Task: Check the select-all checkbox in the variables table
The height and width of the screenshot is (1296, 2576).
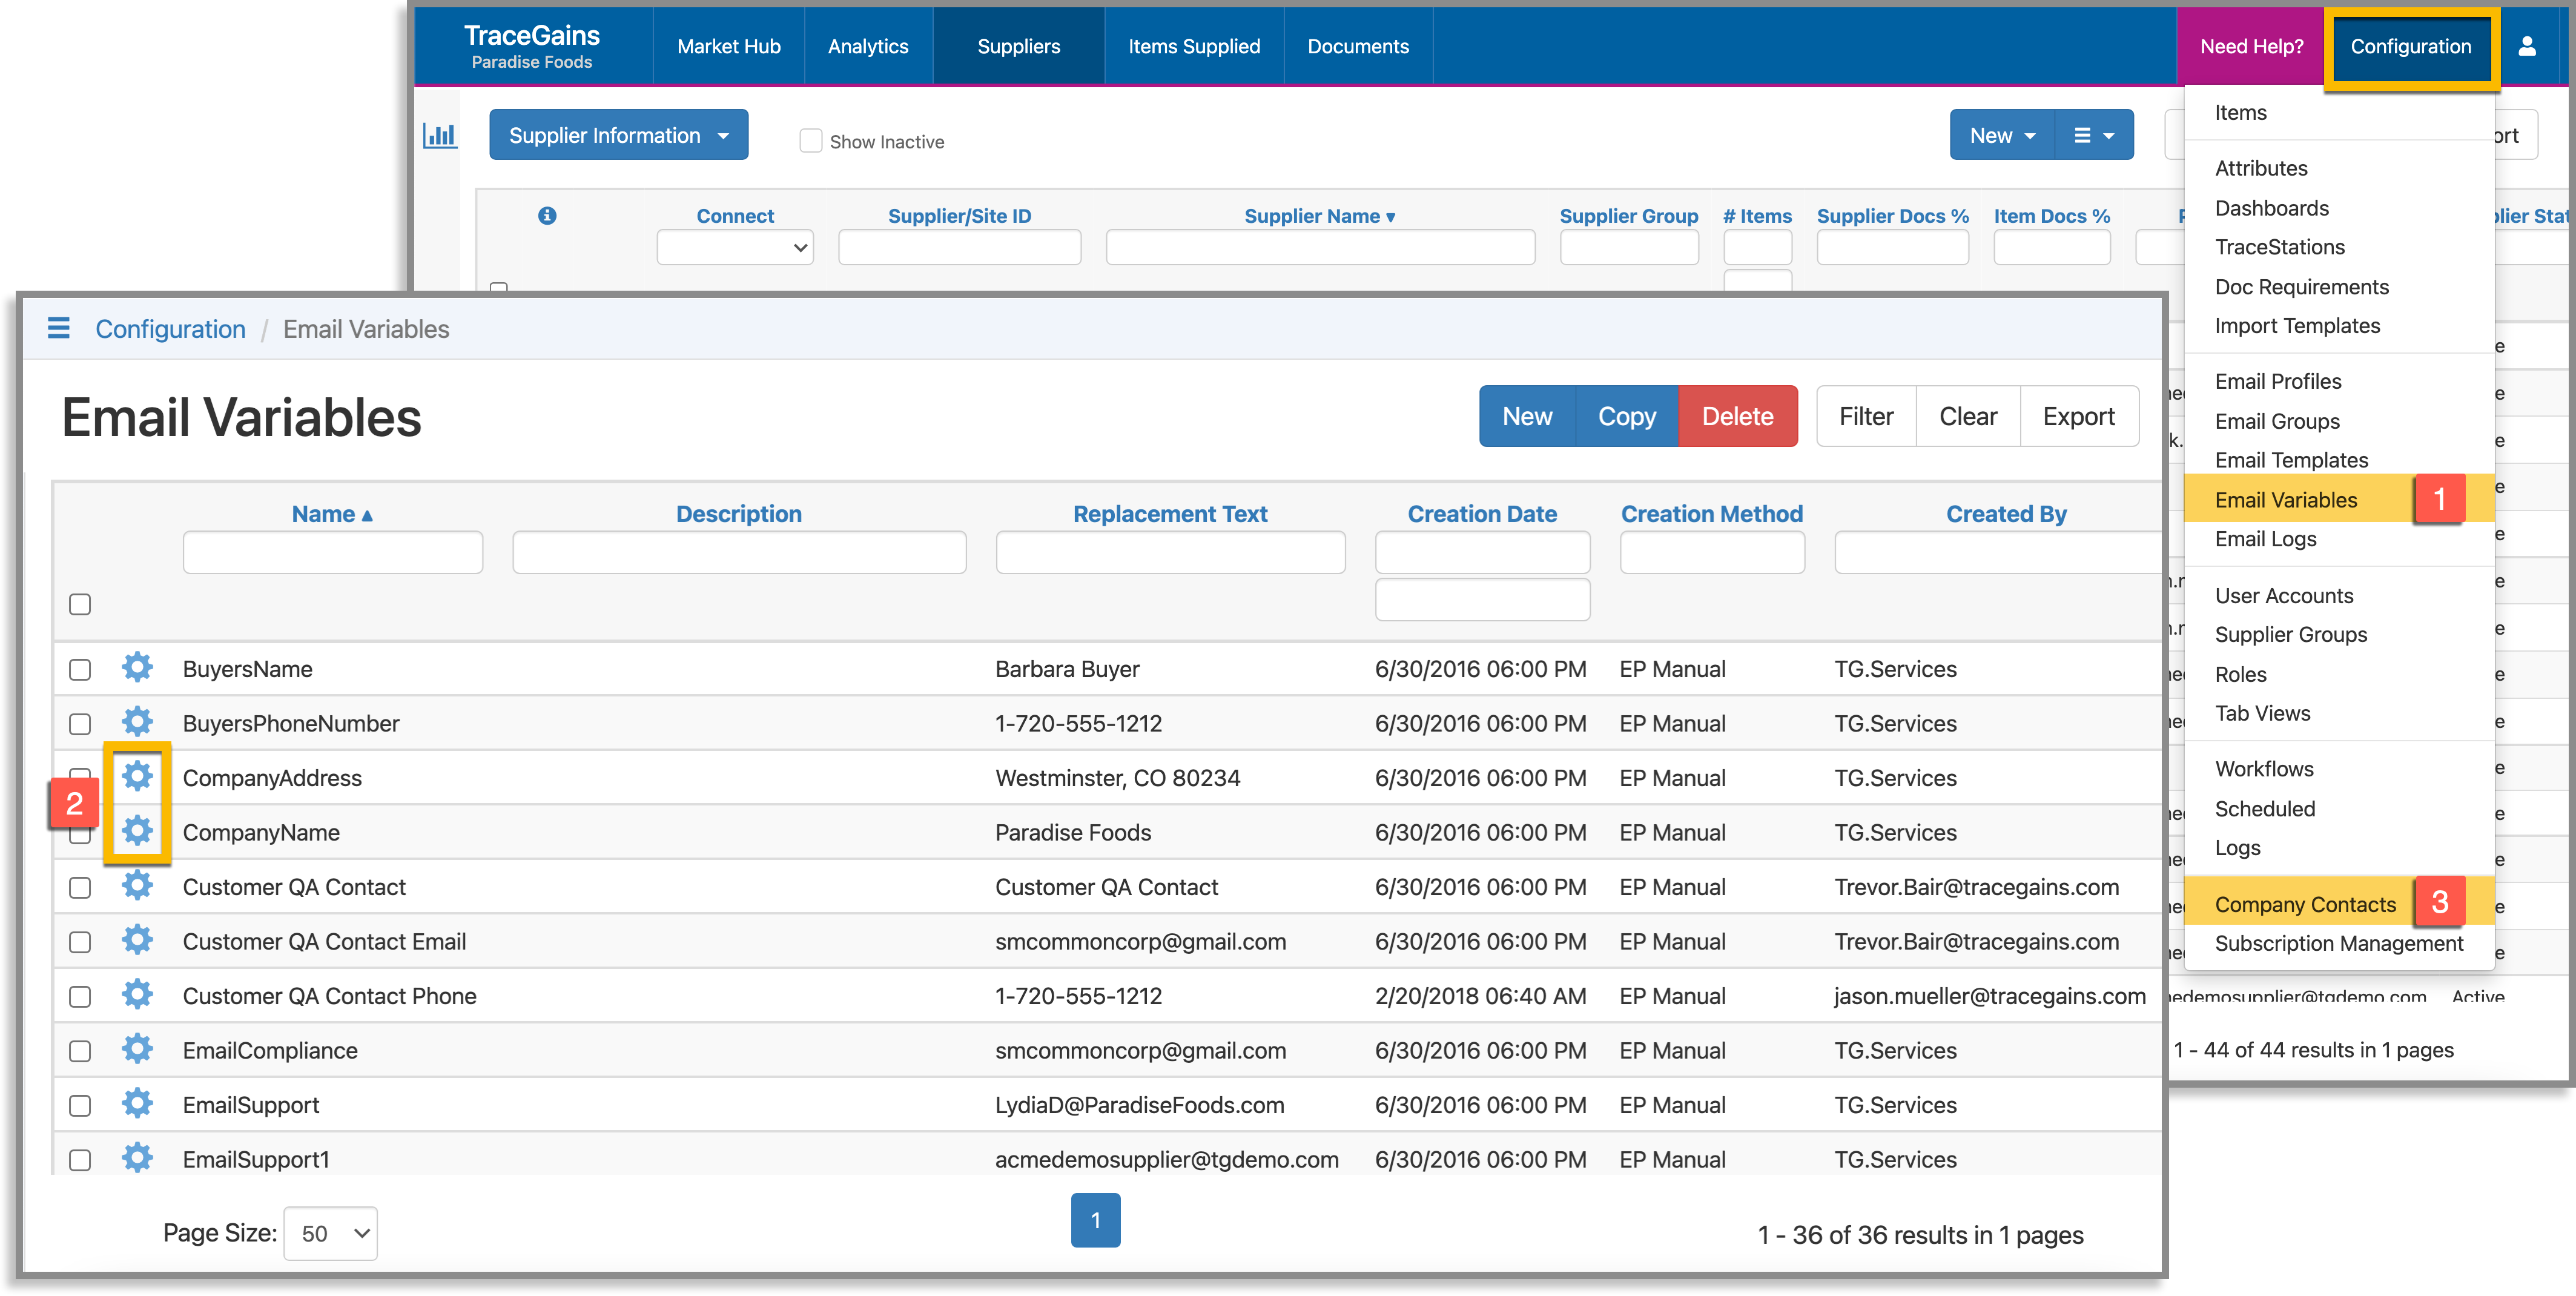Action: tap(80, 604)
